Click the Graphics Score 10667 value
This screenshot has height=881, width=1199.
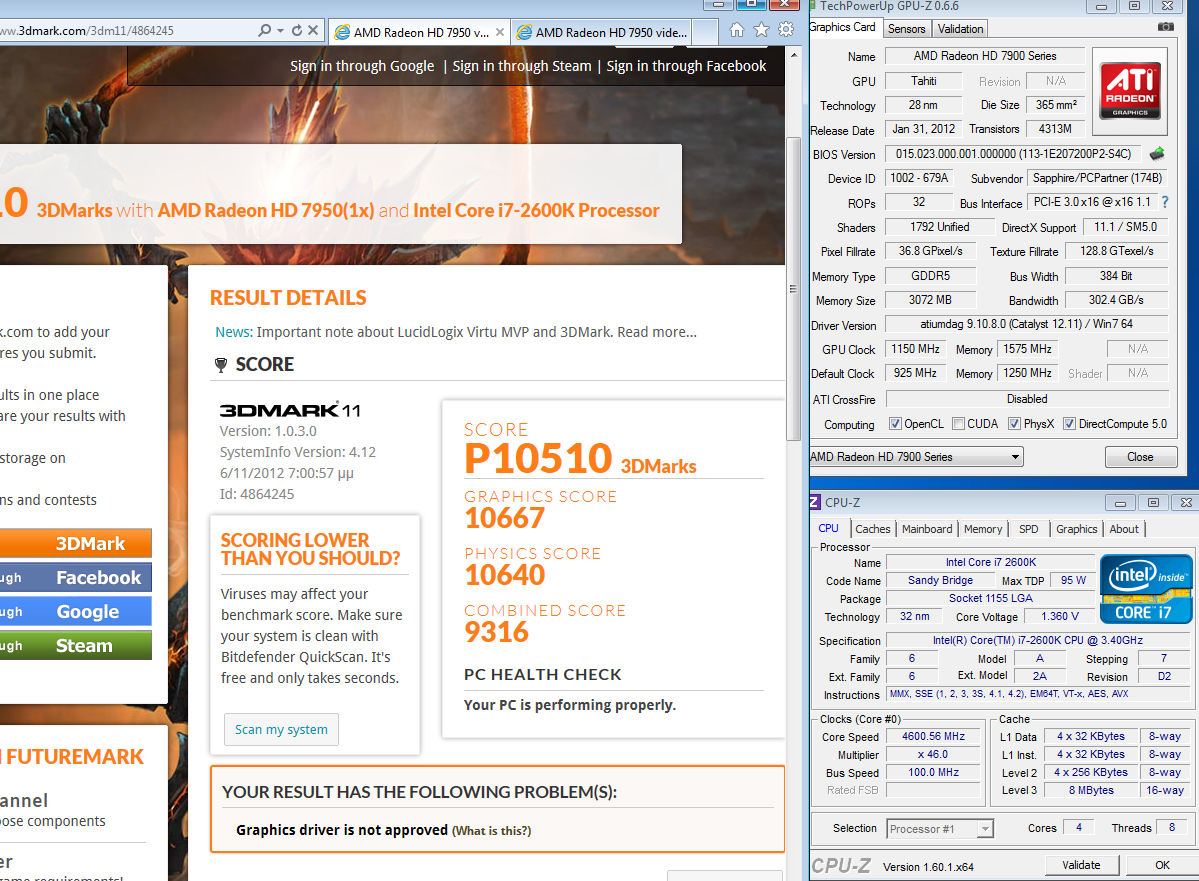[x=505, y=519]
